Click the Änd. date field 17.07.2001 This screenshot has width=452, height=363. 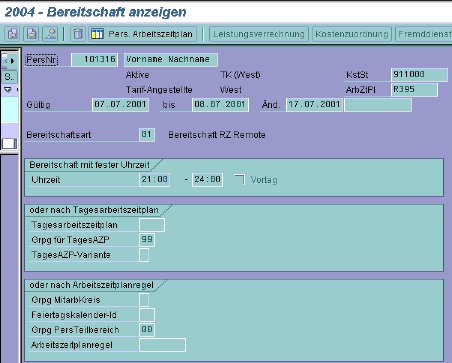tap(314, 104)
